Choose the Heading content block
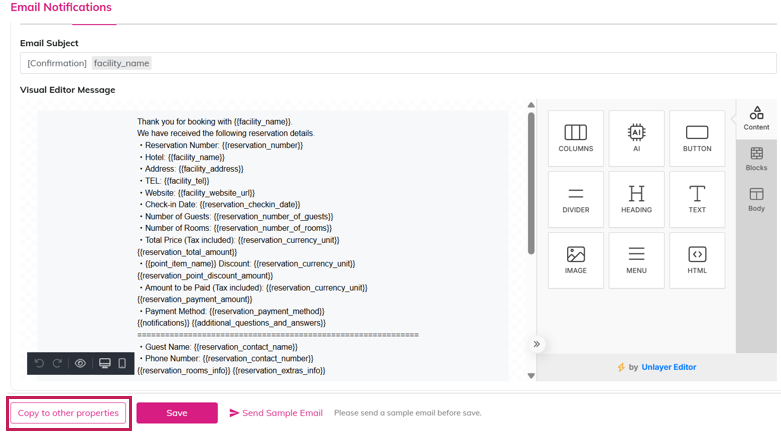 636,200
